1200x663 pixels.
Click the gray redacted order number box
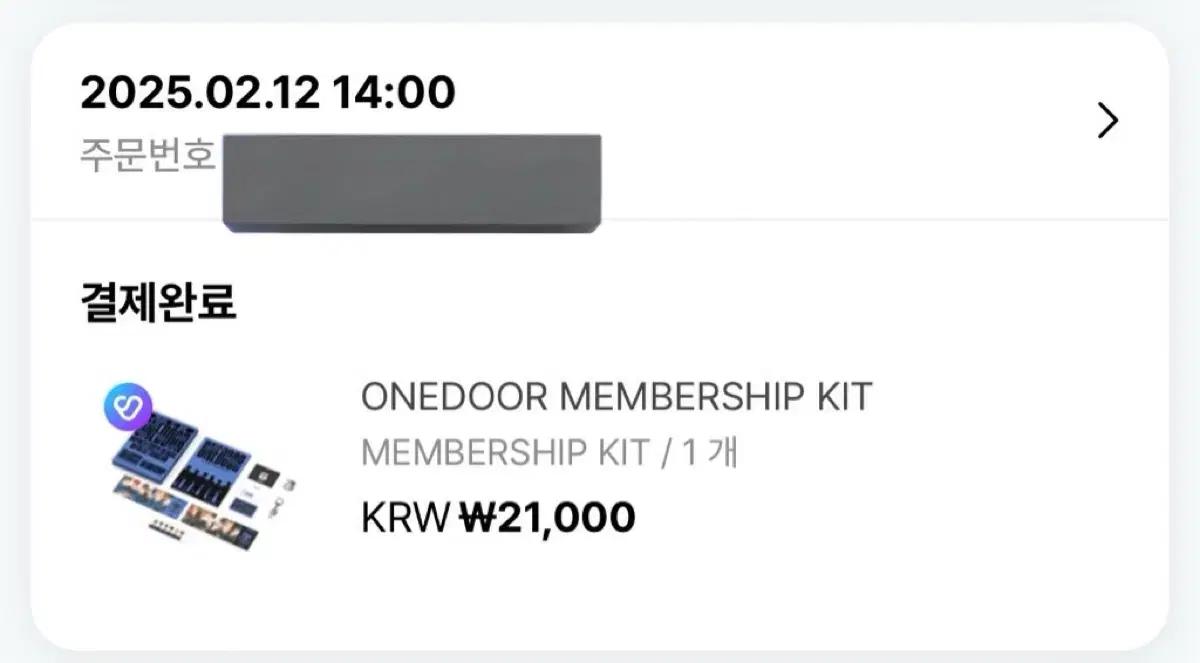(x=412, y=183)
